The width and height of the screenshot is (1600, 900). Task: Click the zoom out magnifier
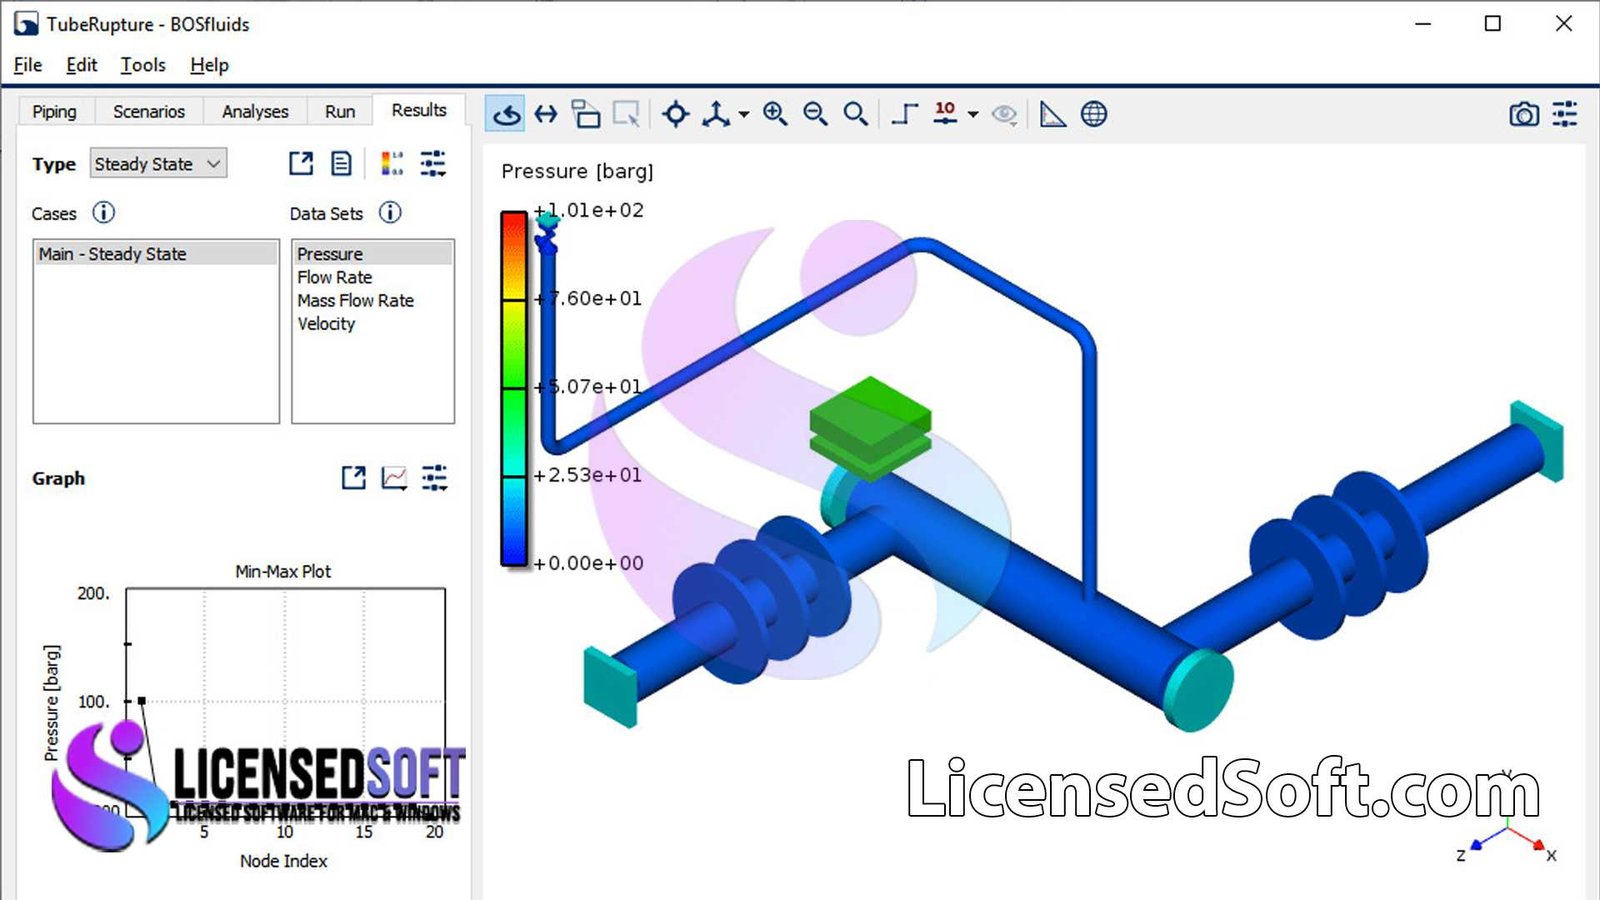(815, 114)
